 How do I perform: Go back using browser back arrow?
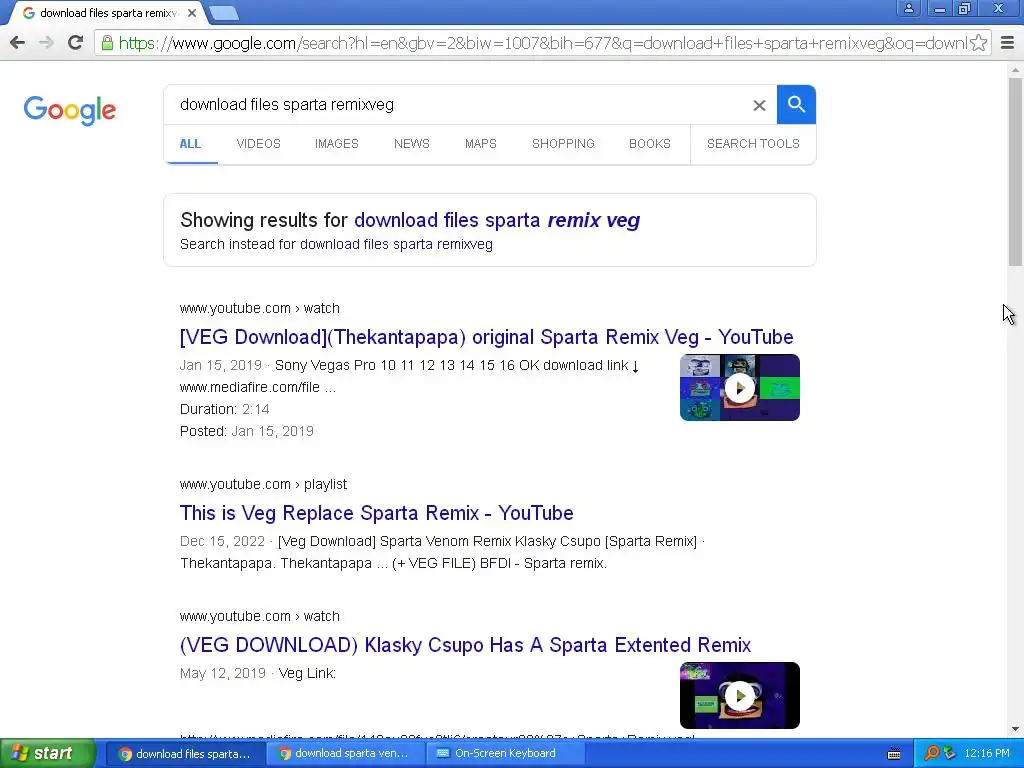[x=18, y=43]
